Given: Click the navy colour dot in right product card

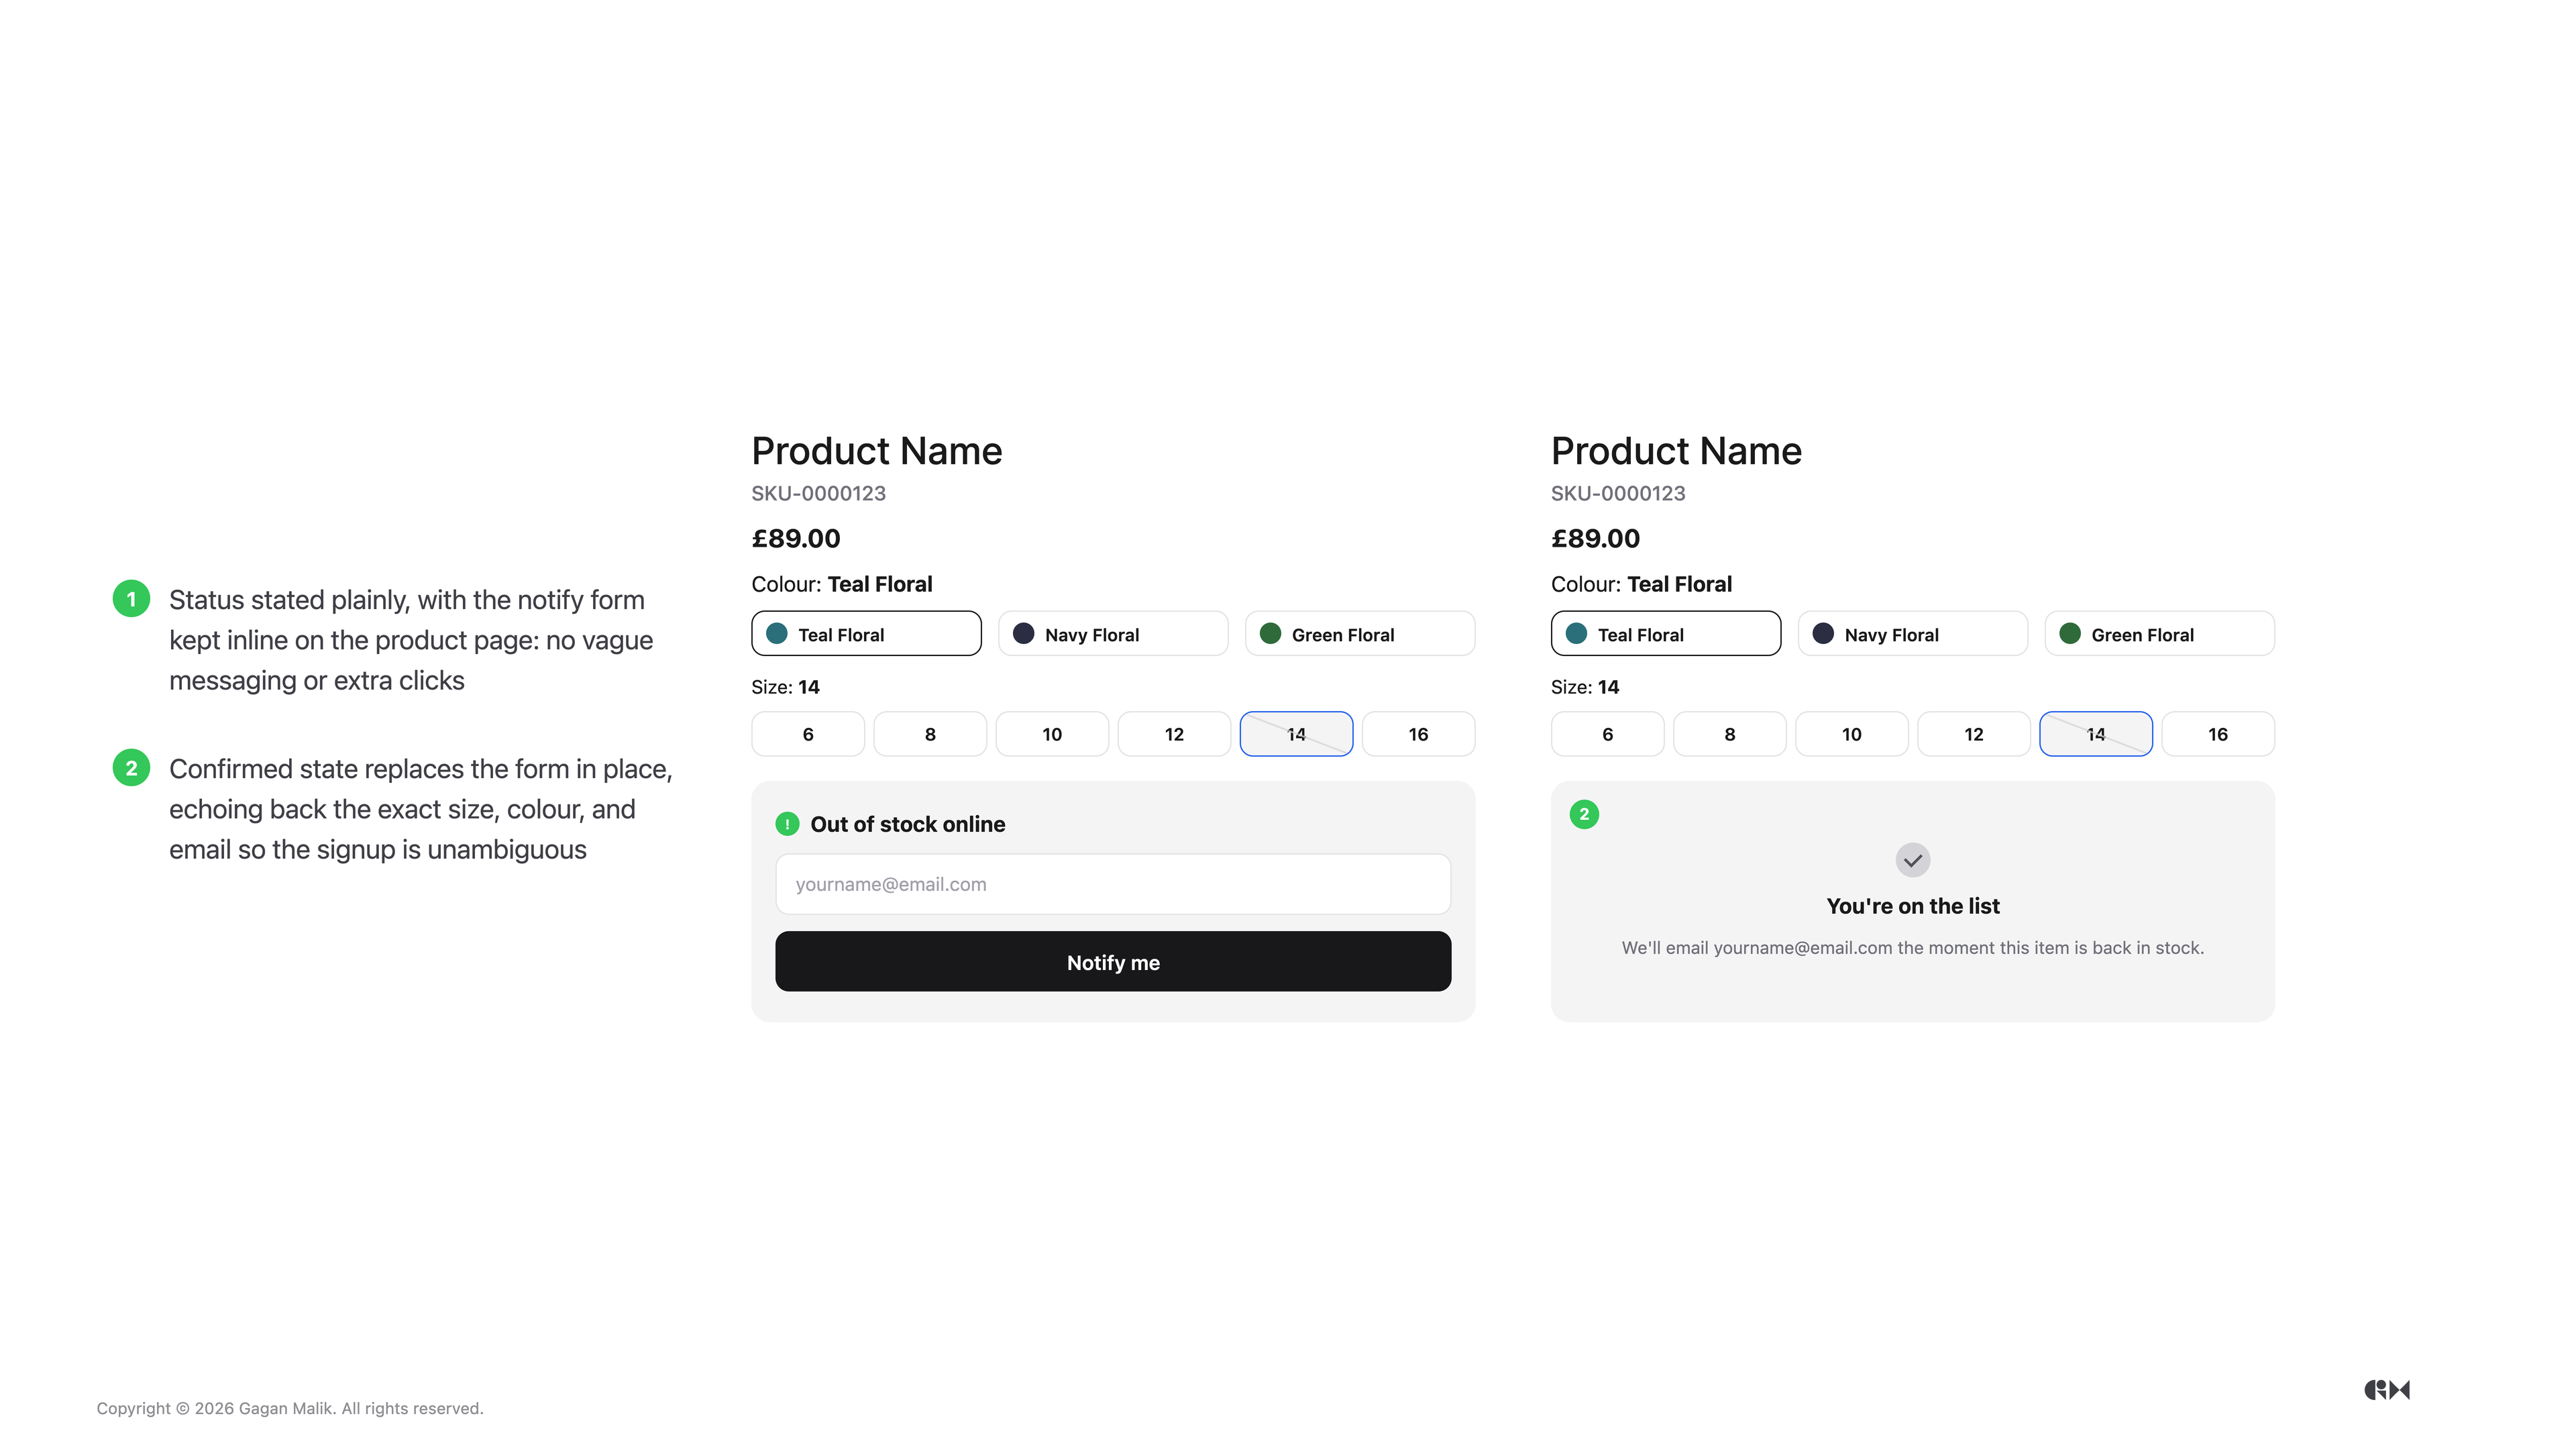Looking at the screenshot, I should [x=1823, y=634].
